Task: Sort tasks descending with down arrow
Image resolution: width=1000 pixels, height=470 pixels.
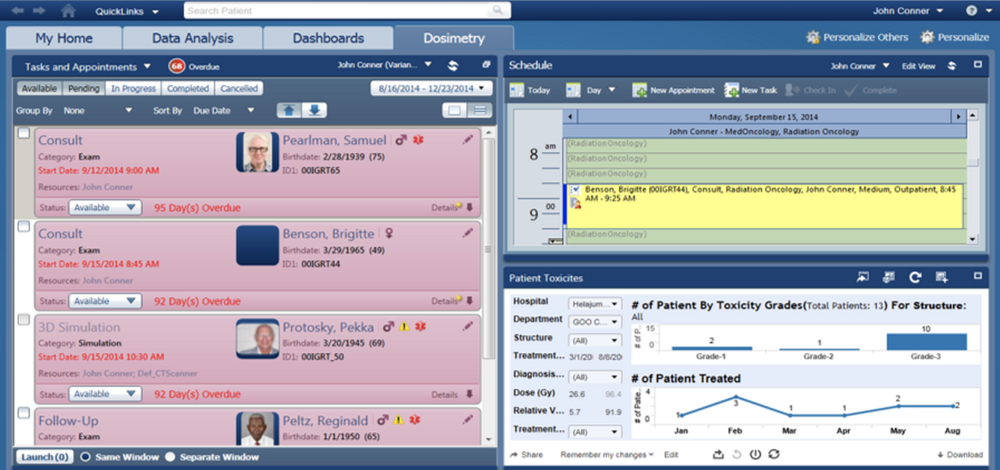Action: pyautogui.click(x=314, y=110)
